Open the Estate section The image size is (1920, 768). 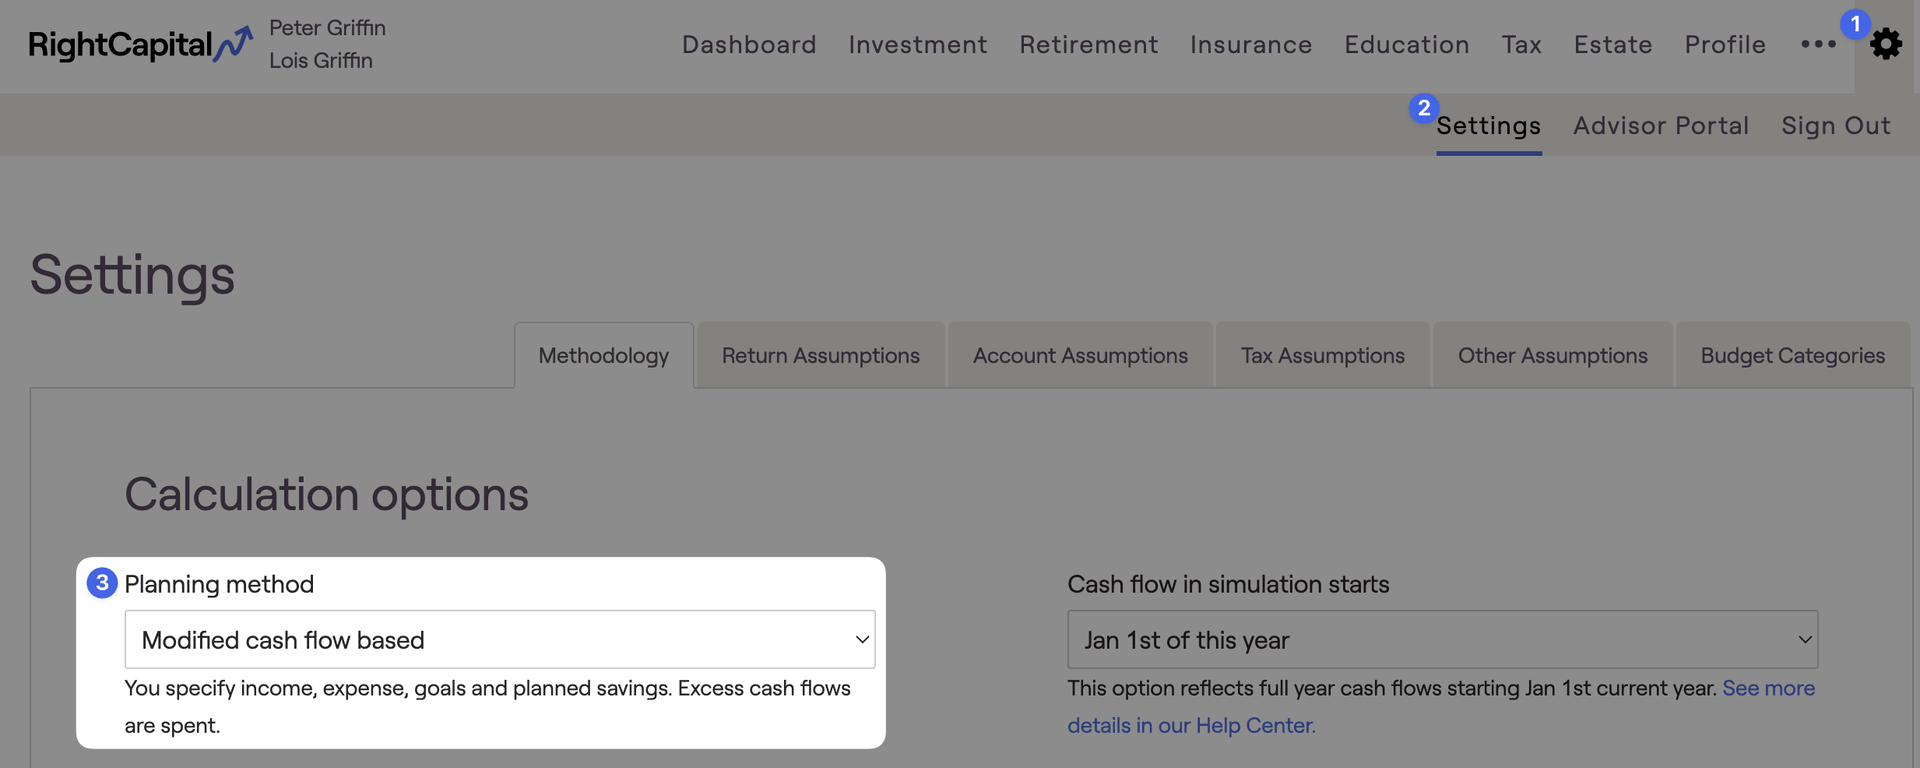[1613, 44]
